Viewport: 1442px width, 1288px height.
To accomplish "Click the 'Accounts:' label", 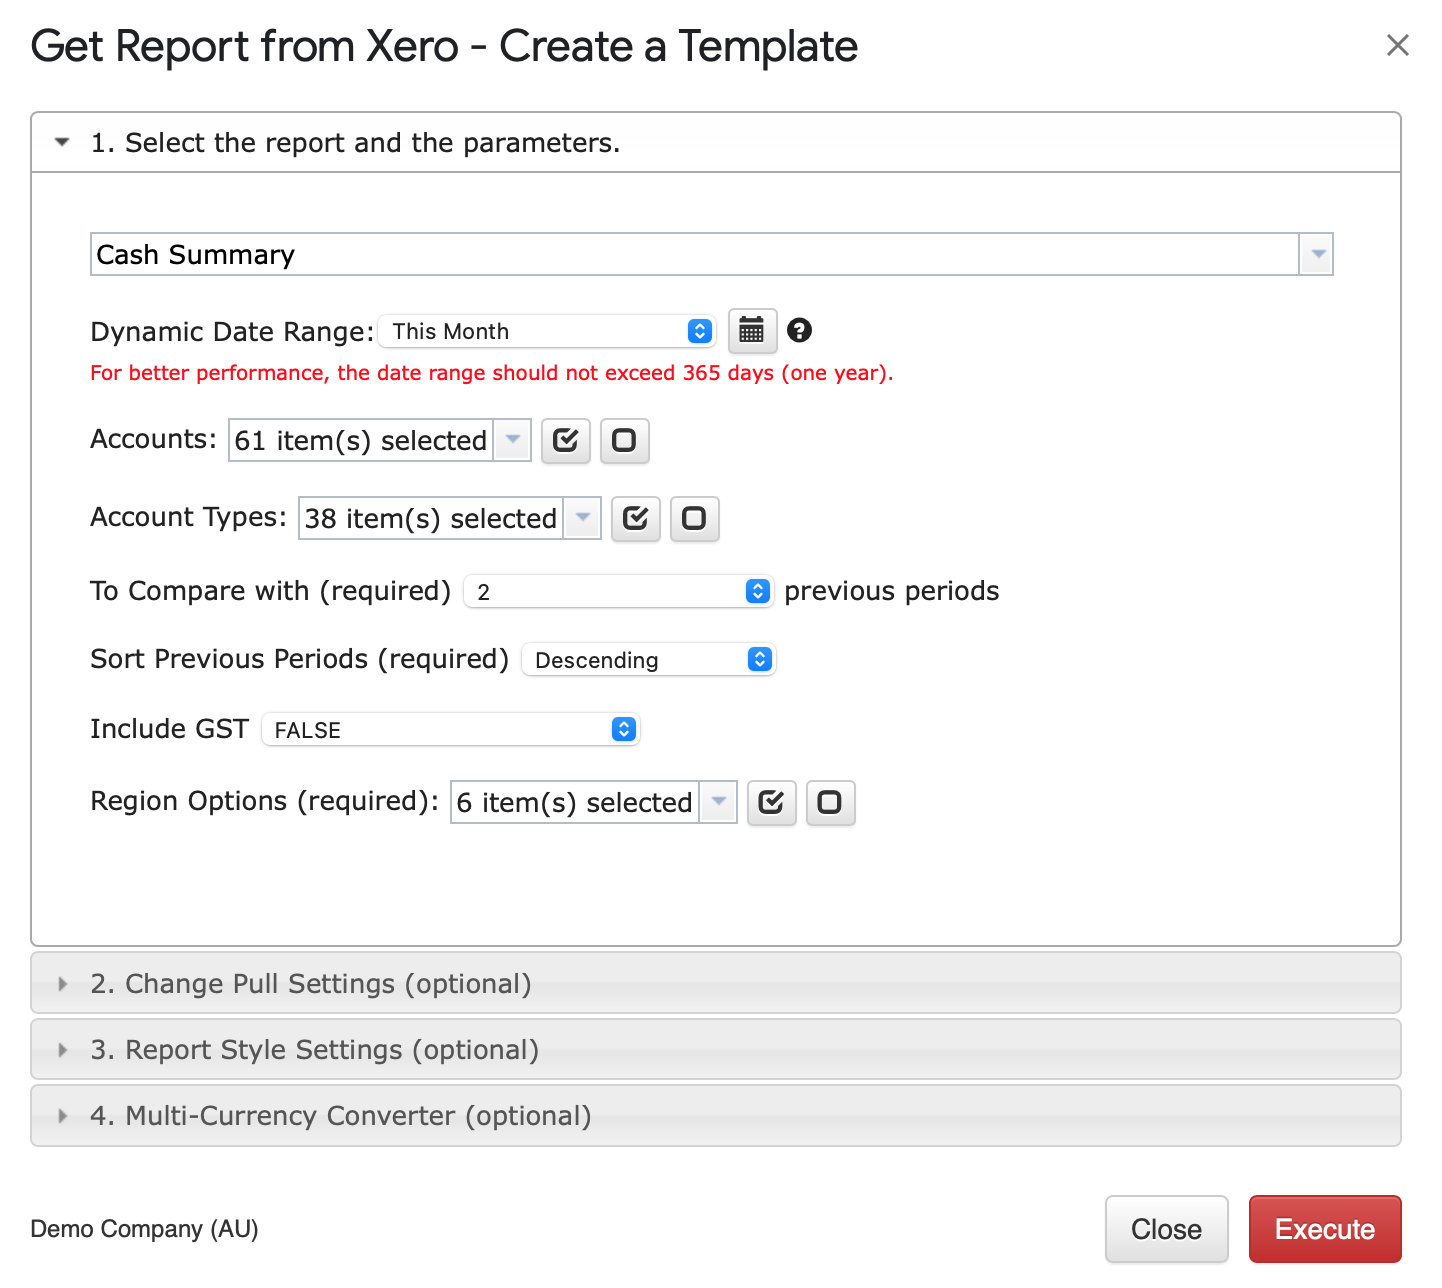I will [154, 439].
